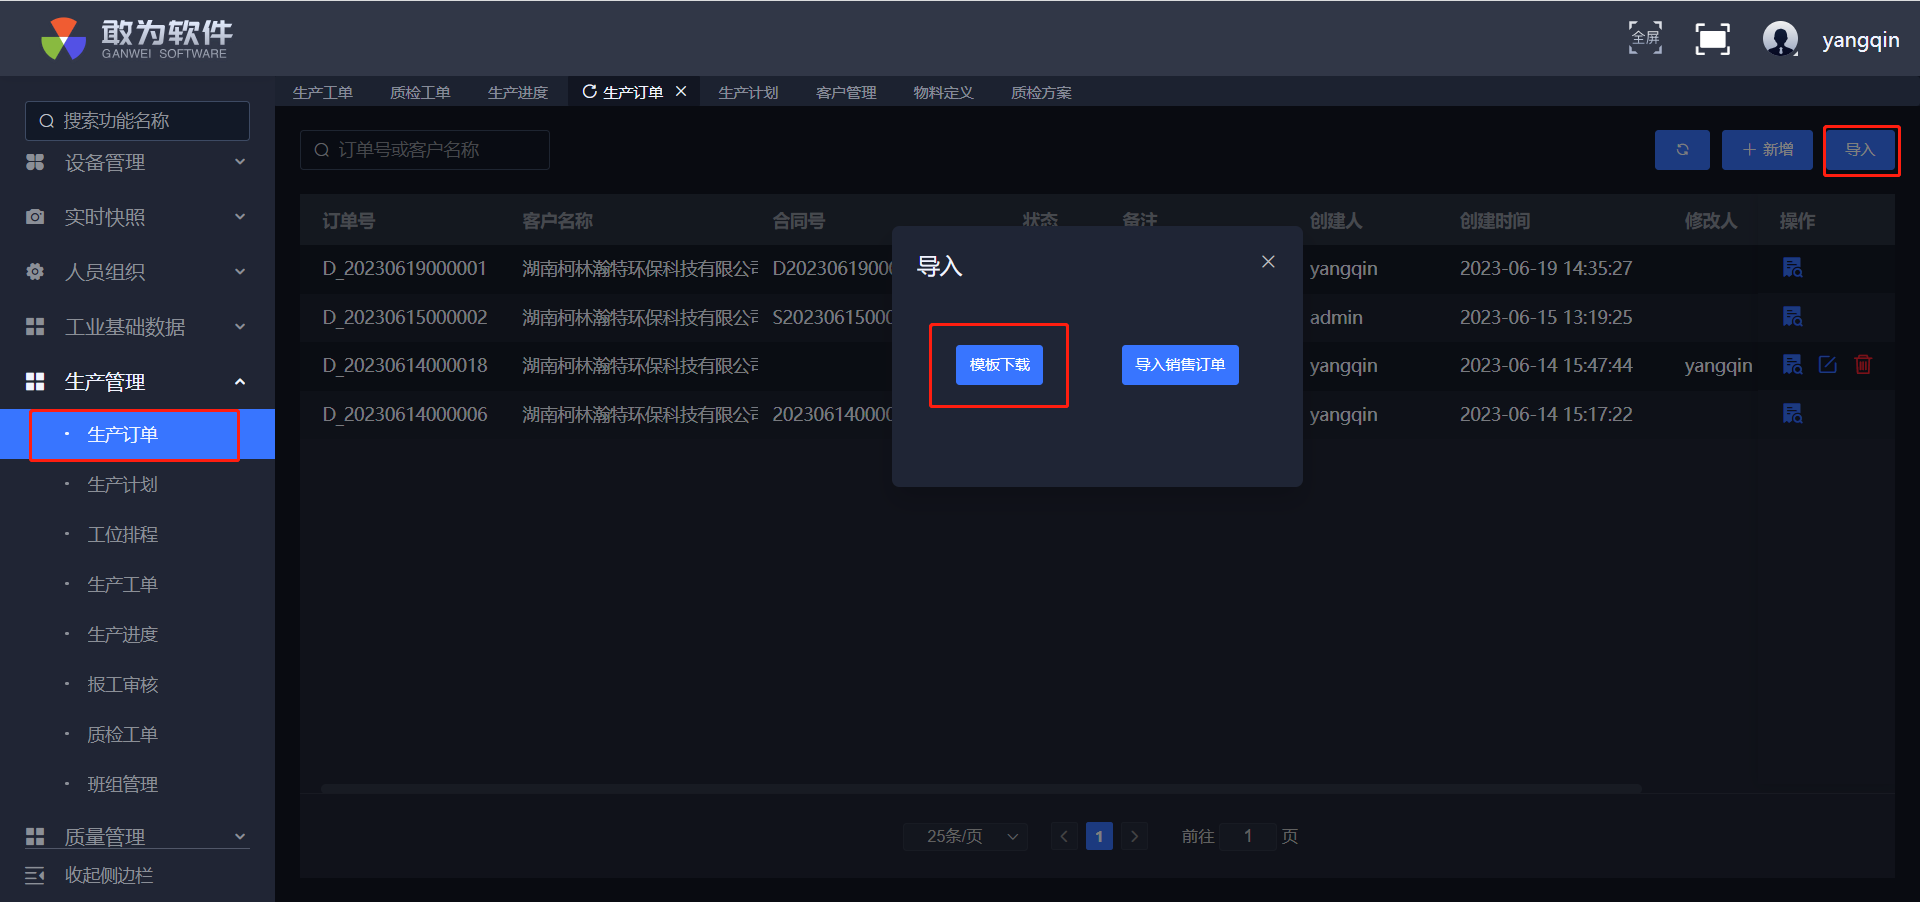Switch to the 质检方案 tab
The height and width of the screenshot is (902, 1920).
tap(1041, 92)
